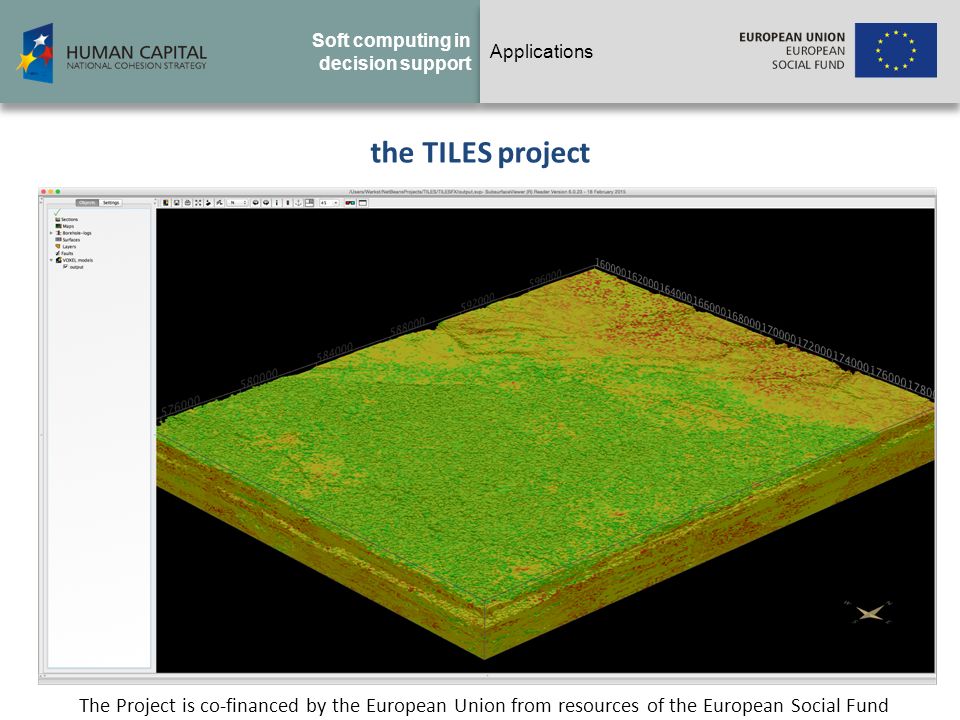Screen dimensions: 960x720
Task: Click the first disc-shaped toolbar icon
Action: [x=256, y=203]
